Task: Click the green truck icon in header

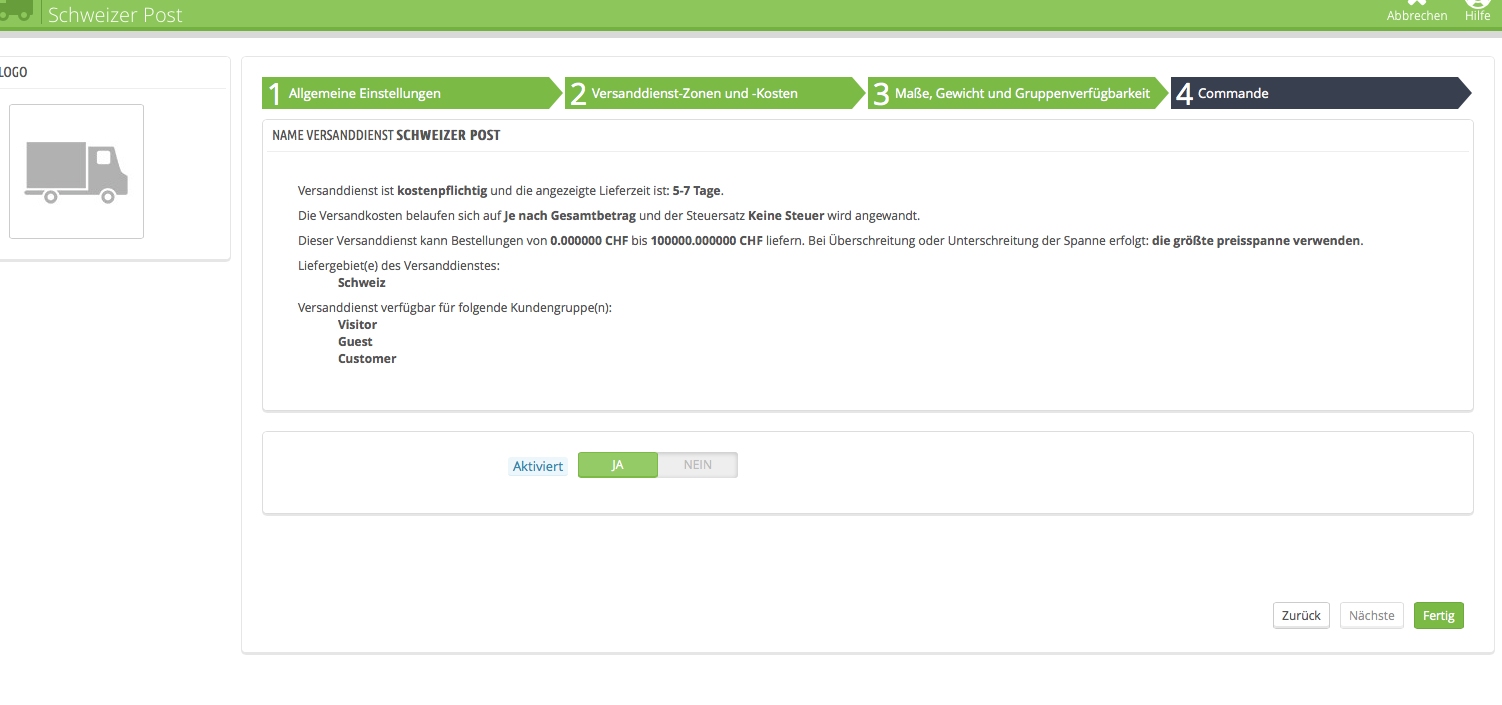Action: click(15, 10)
